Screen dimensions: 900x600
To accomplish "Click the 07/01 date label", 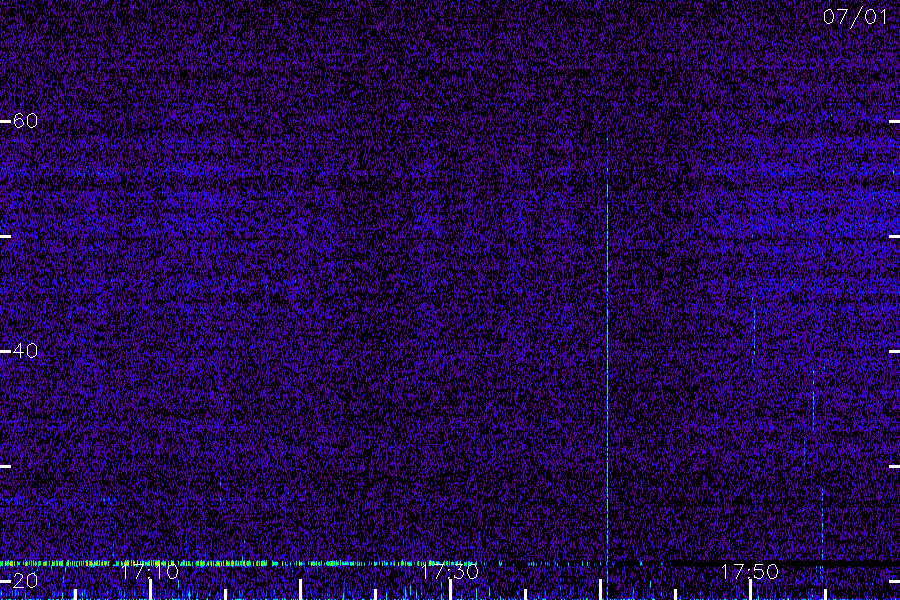I will point(855,17).
